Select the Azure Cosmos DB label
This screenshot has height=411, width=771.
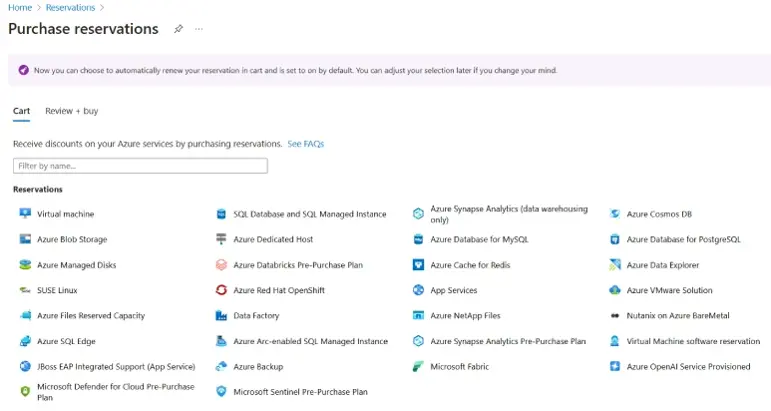click(x=659, y=214)
